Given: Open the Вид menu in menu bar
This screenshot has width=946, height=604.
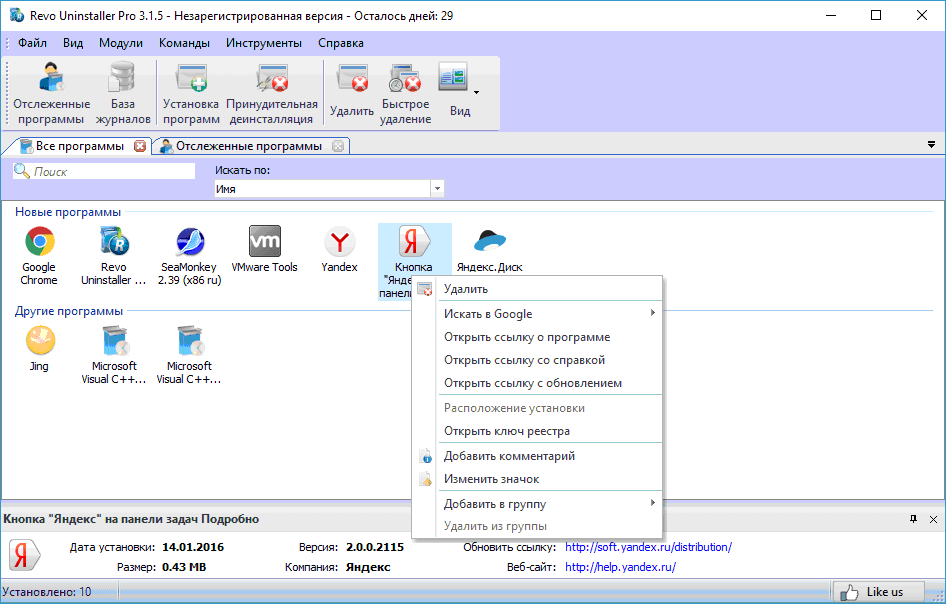Looking at the screenshot, I should (73, 43).
